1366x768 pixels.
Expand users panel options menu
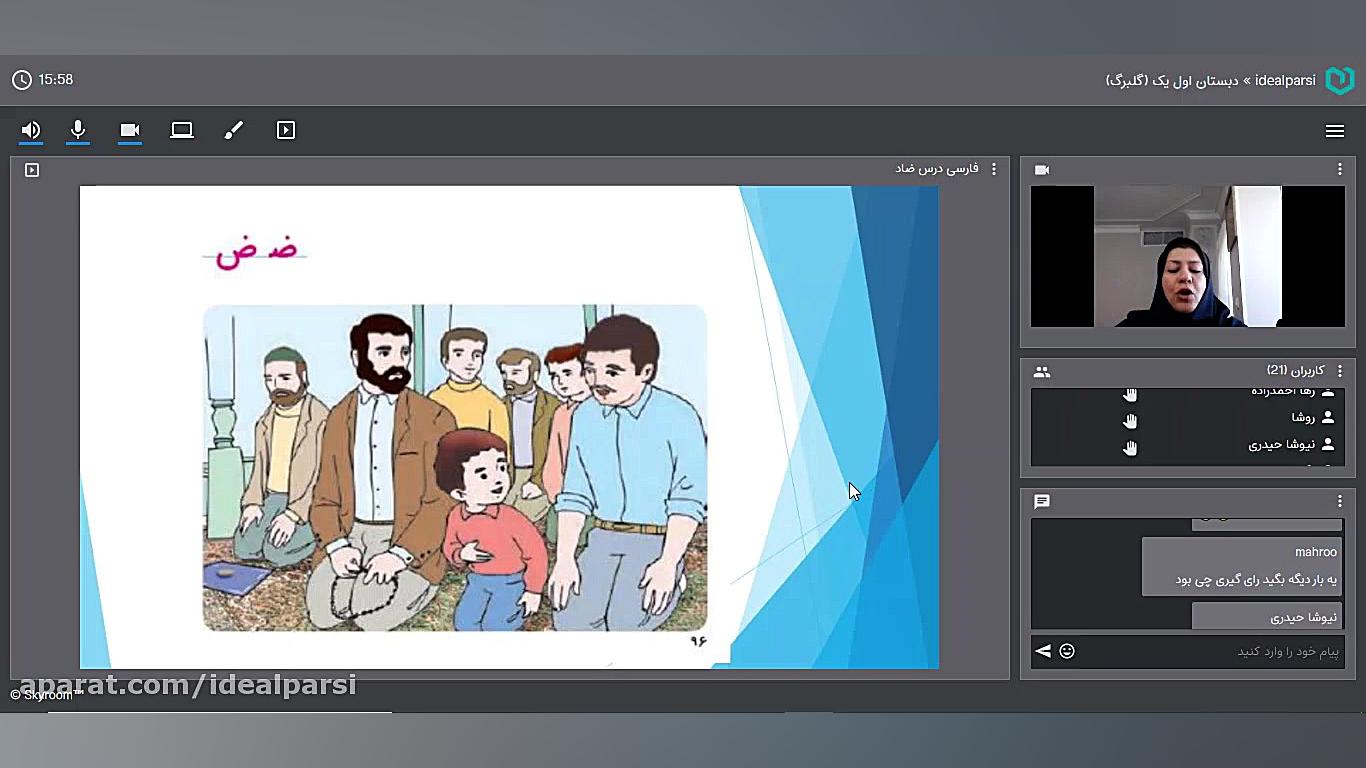(1339, 372)
